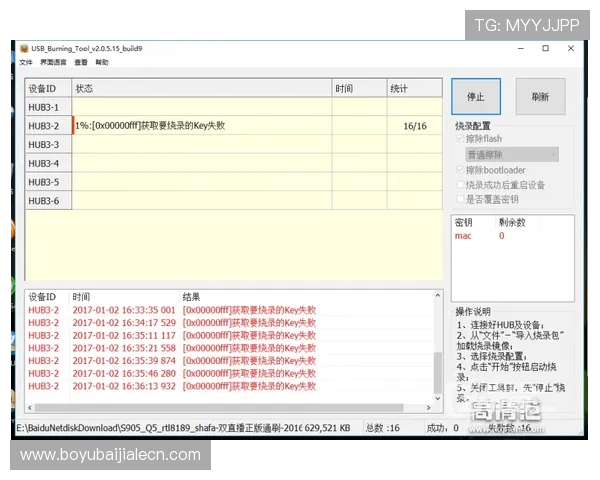This screenshot has width=600, height=480.
Task: Click the 停止 button
Action: tap(476, 96)
